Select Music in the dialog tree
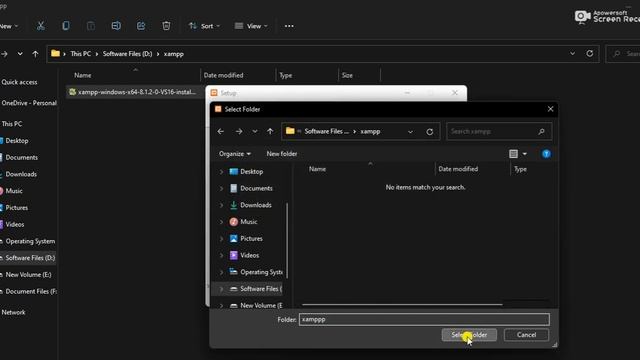Screen dimensions: 640x360 249,222
